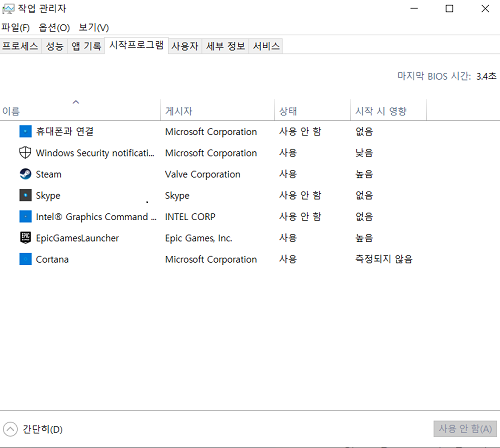Switch to the 성능 tab
This screenshot has height=448, width=500.
coord(55,46)
